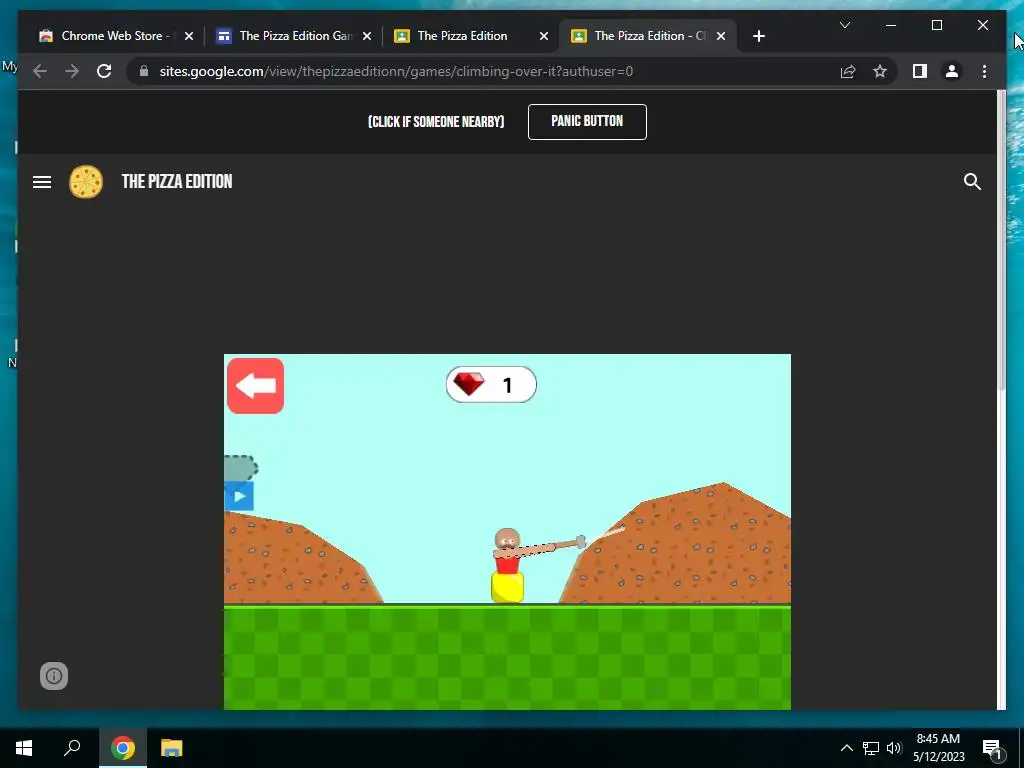Expand the tab search chevron
Viewport: 1024px width, 768px height.
[844, 25]
